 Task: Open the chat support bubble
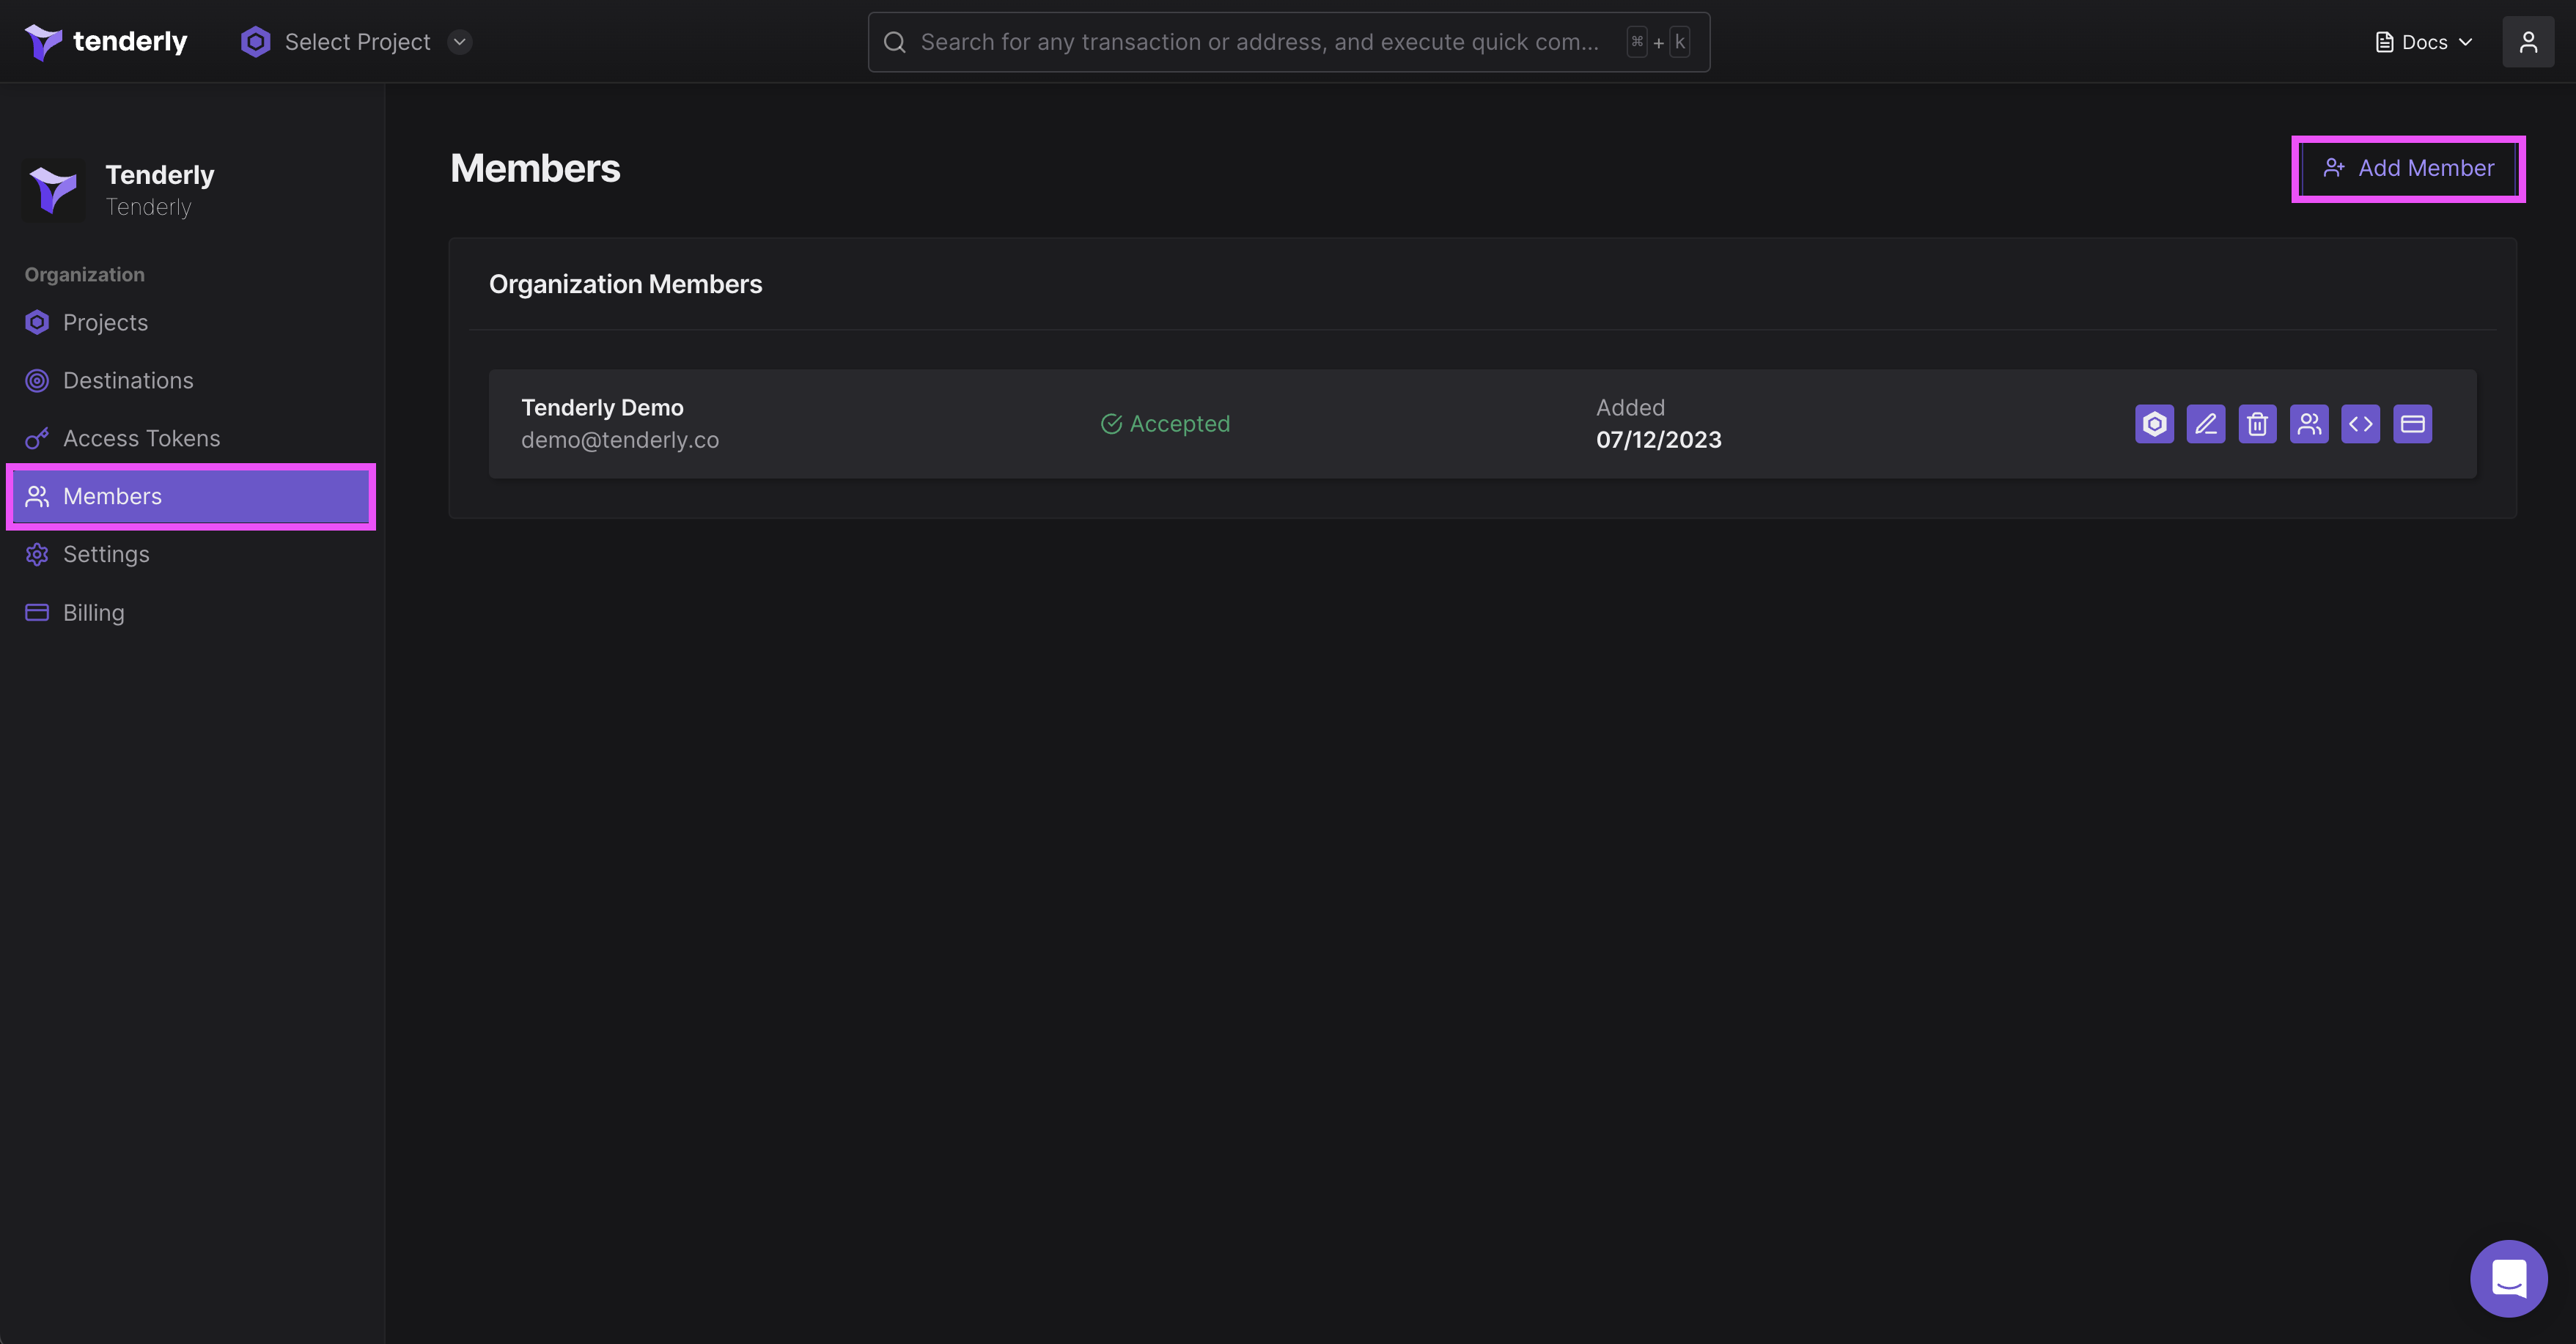click(2509, 1278)
